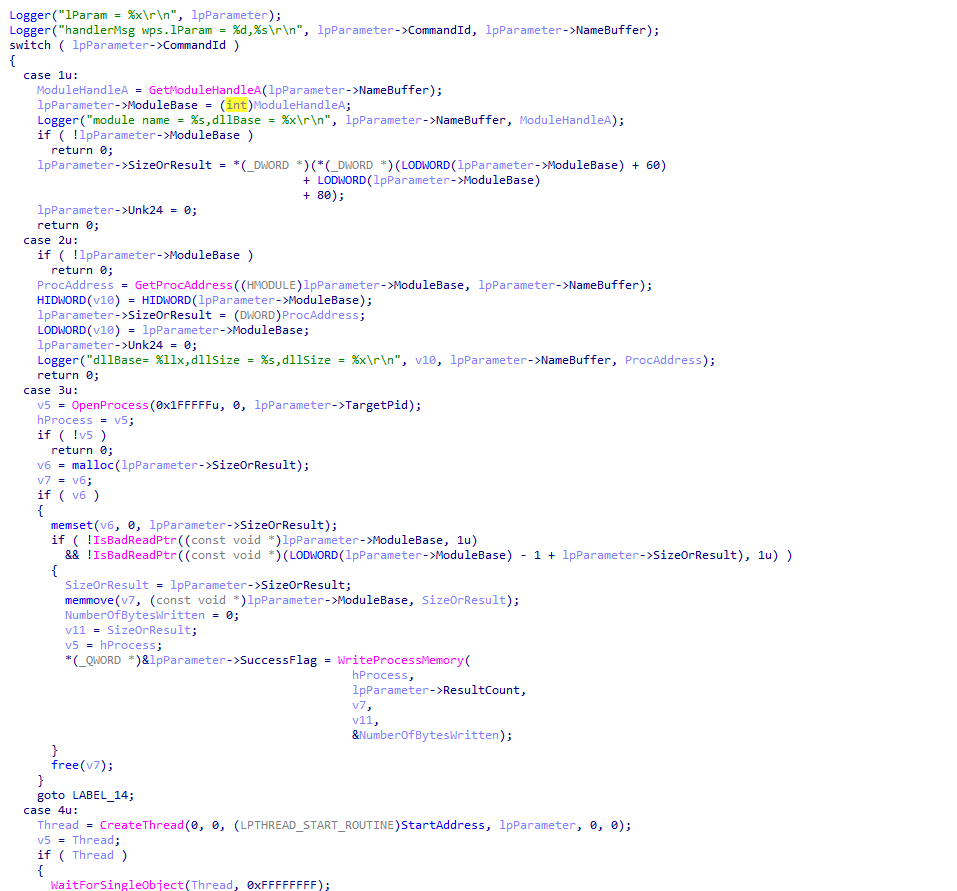Click the highlighted int cast
This screenshot has height=891, width=957.
coord(237,105)
